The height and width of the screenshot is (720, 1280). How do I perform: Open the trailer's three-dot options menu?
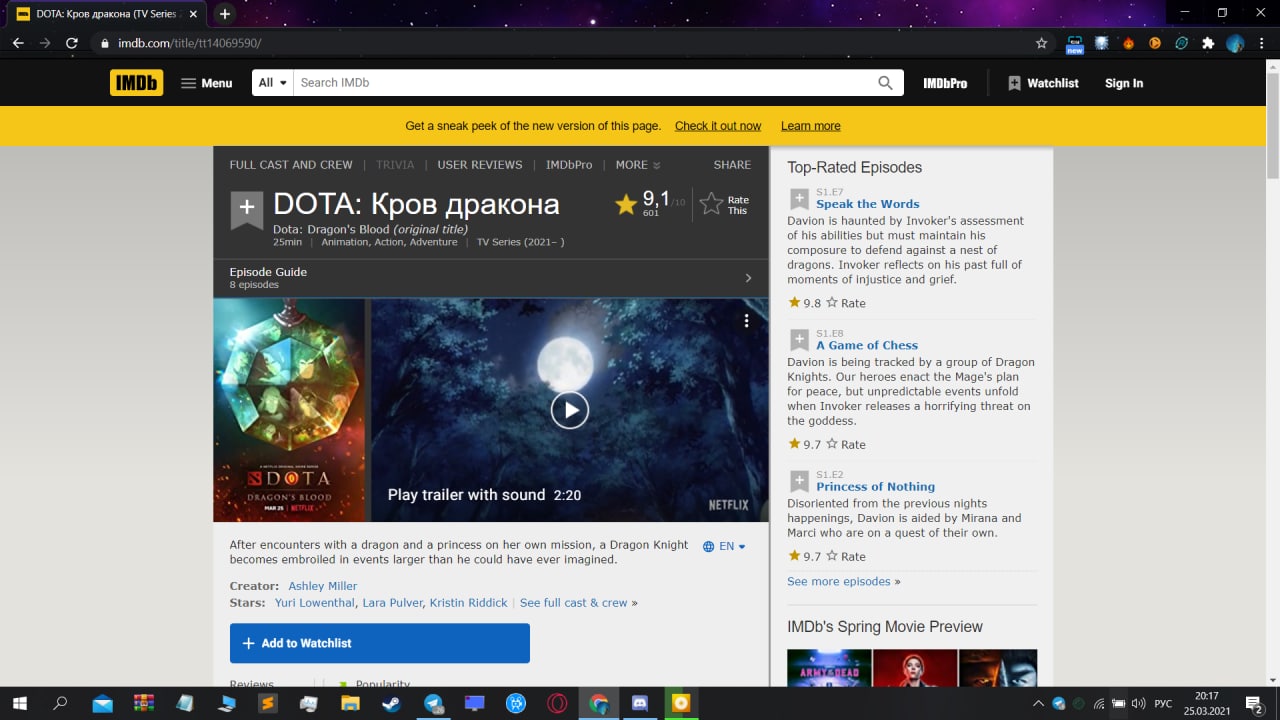click(746, 321)
